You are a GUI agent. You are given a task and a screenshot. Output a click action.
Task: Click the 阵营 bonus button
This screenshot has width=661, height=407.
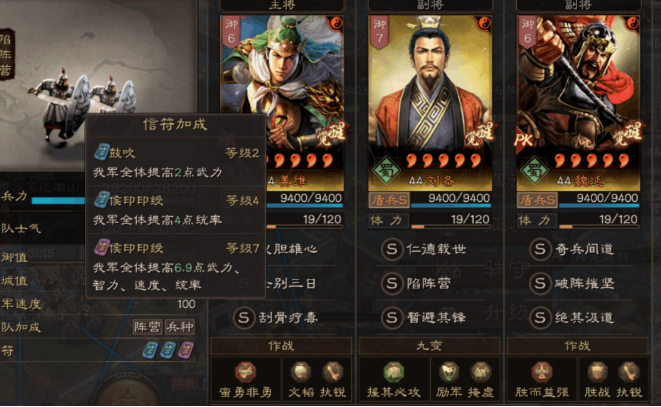tap(148, 327)
